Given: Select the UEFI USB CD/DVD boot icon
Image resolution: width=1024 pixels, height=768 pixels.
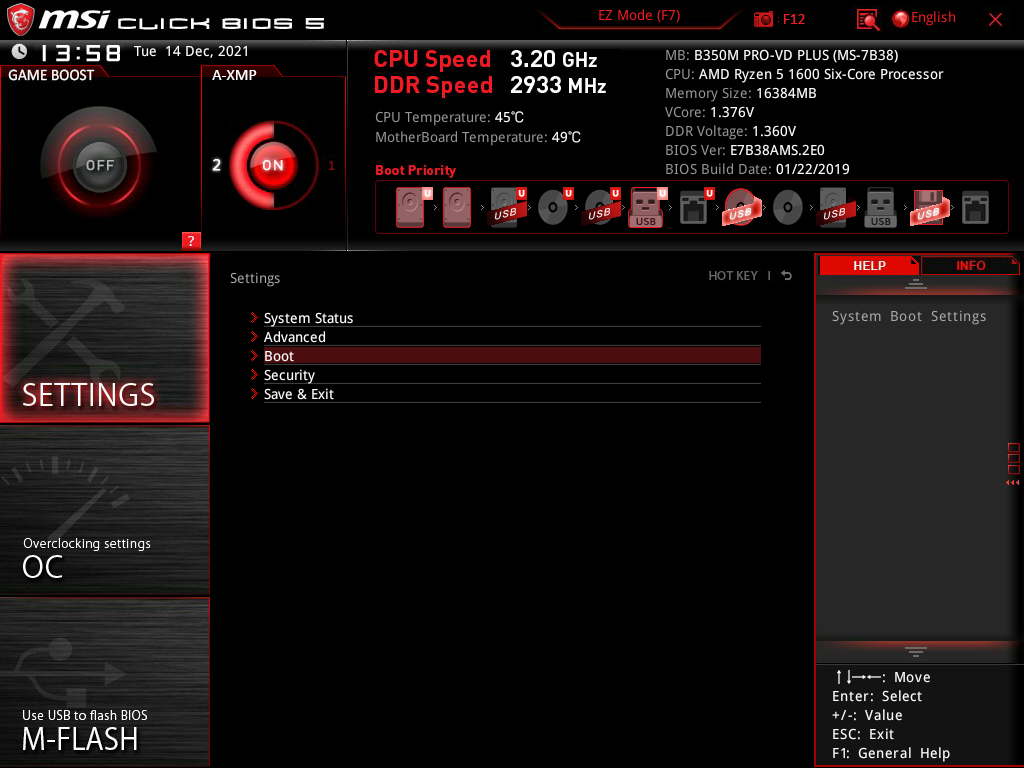Looking at the screenshot, I should tap(601, 208).
